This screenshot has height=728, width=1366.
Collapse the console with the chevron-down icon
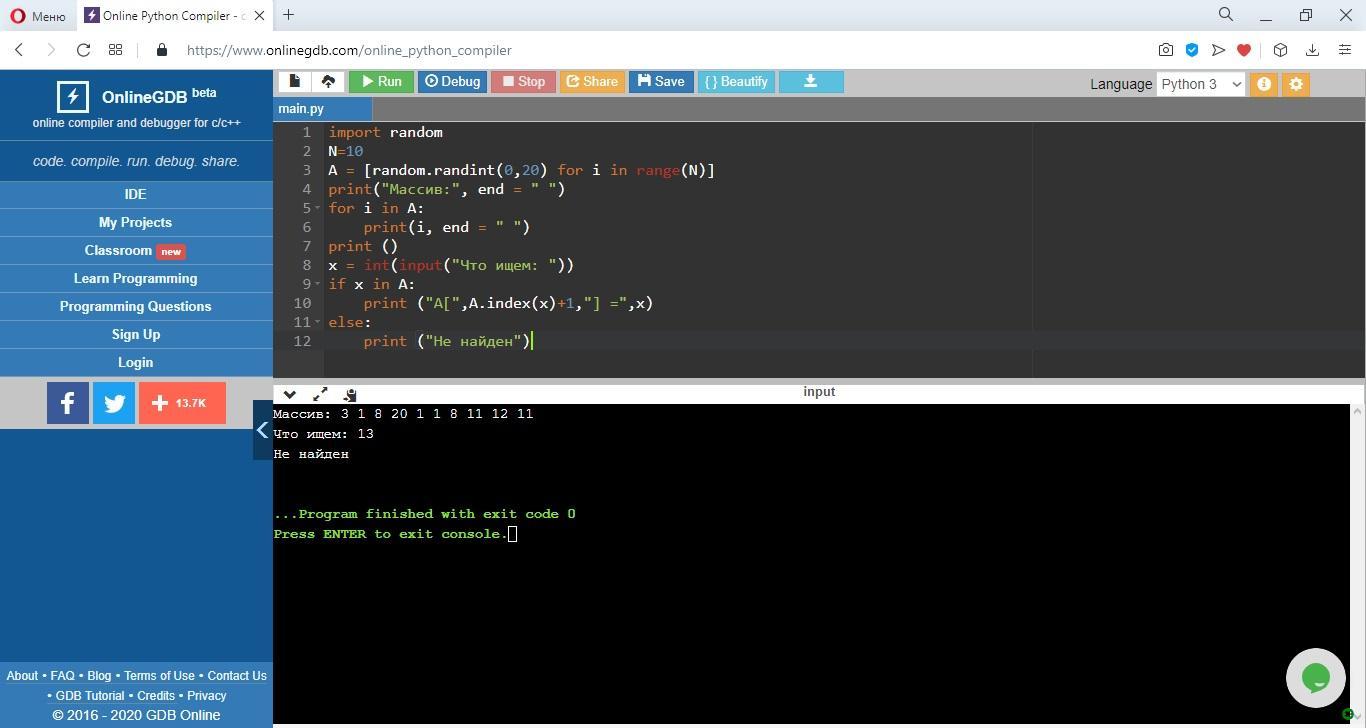(290, 394)
